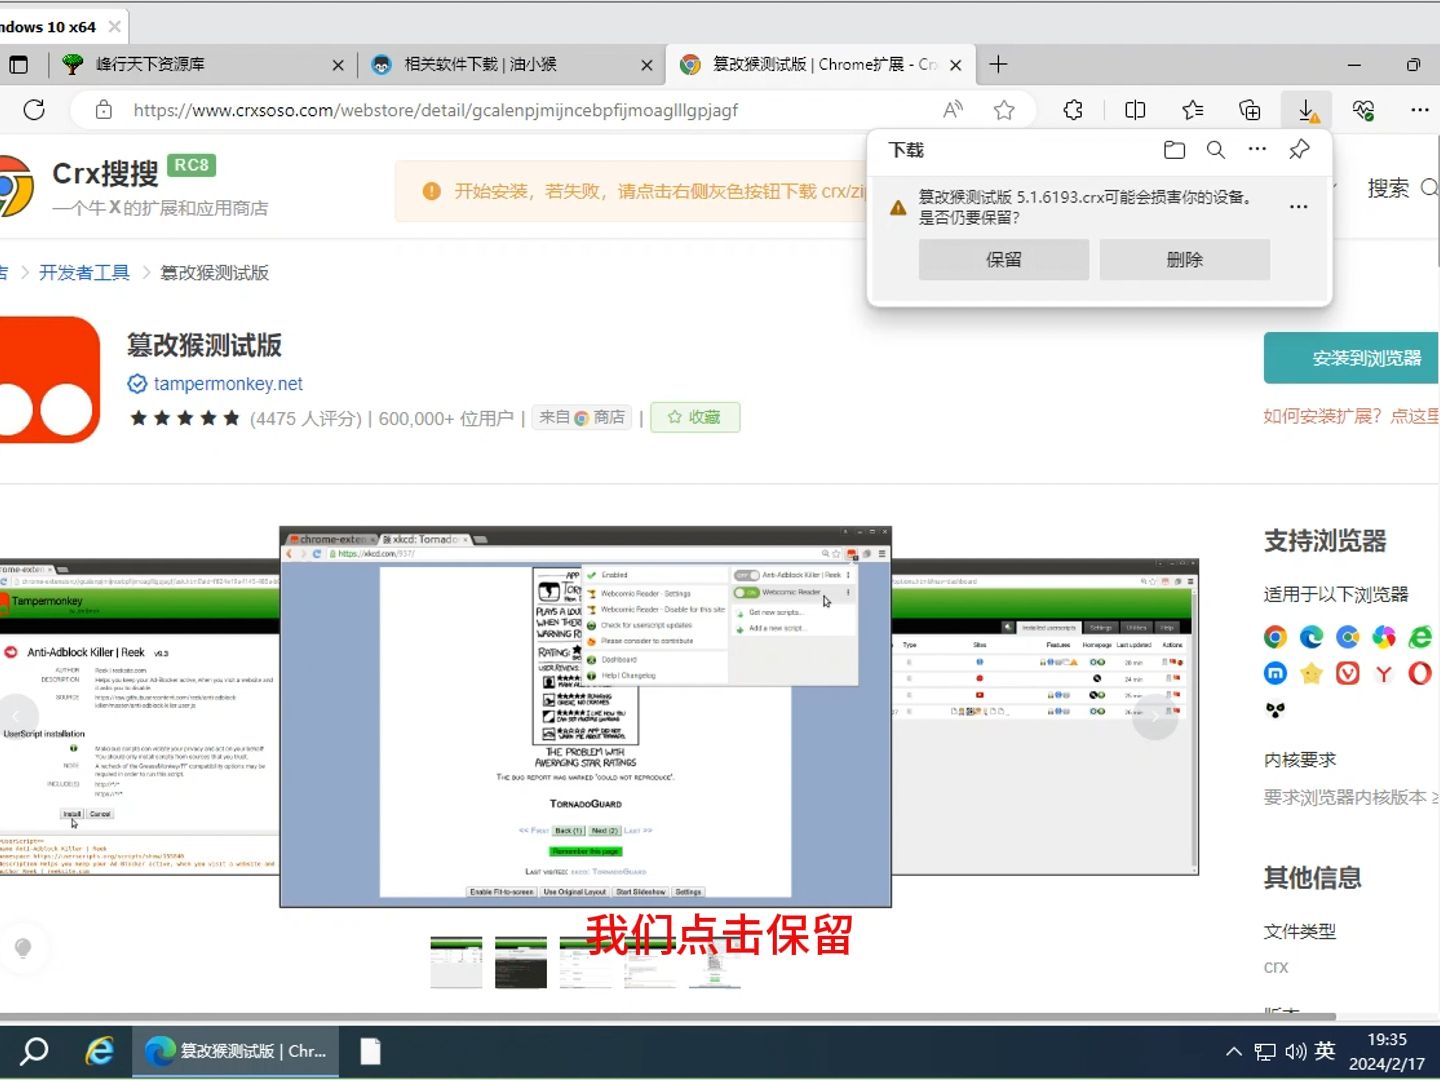Open the tampermonkey.net link
Viewport: 1440px width, 1080px height.
click(228, 384)
